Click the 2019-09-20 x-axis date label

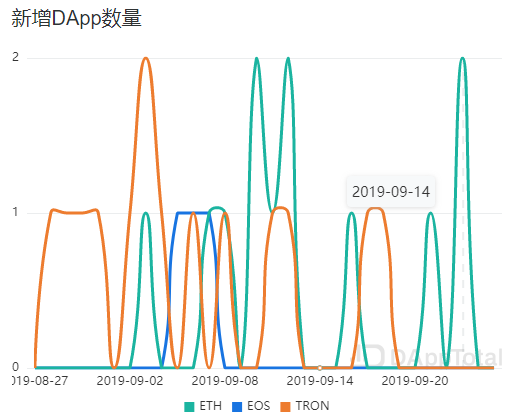coord(415,381)
